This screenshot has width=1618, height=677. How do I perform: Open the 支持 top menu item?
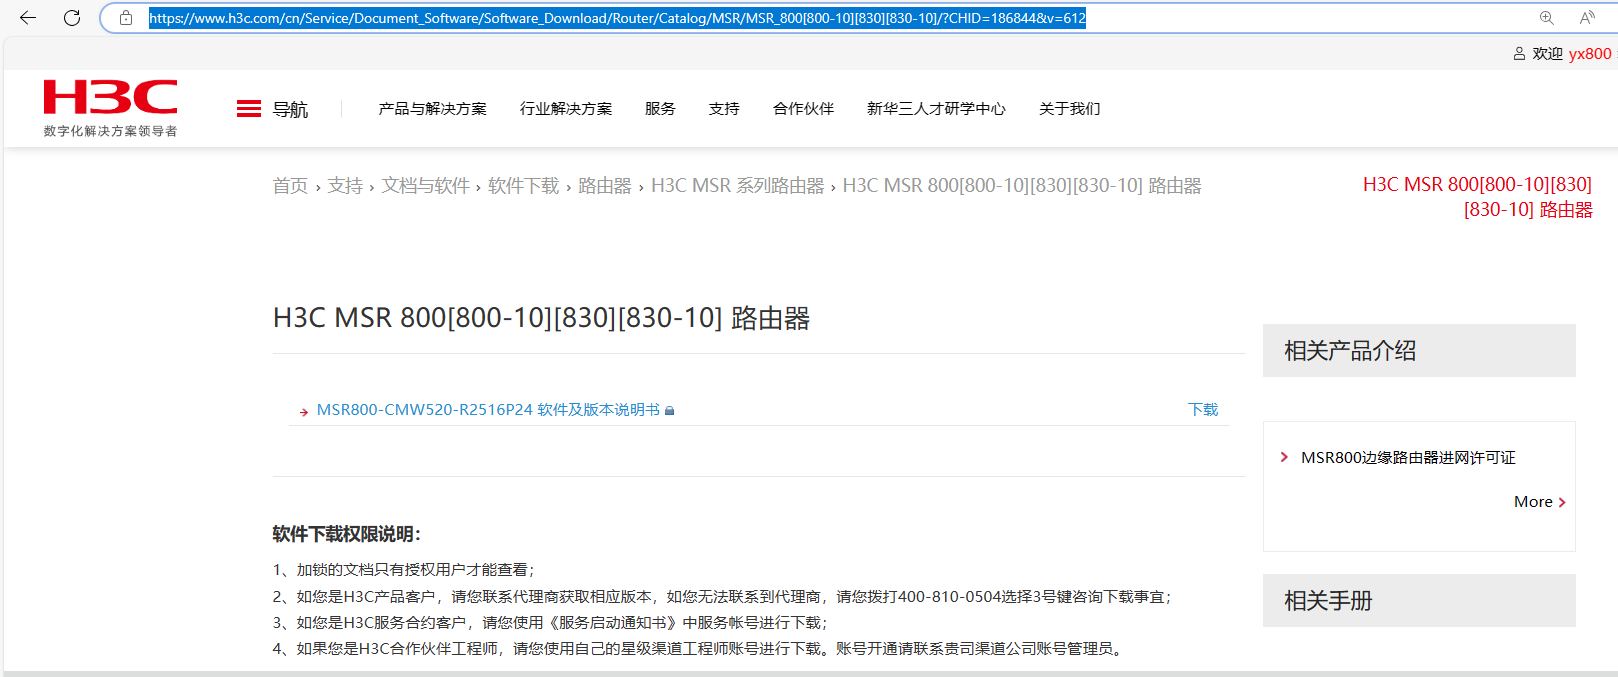(x=724, y=108)
